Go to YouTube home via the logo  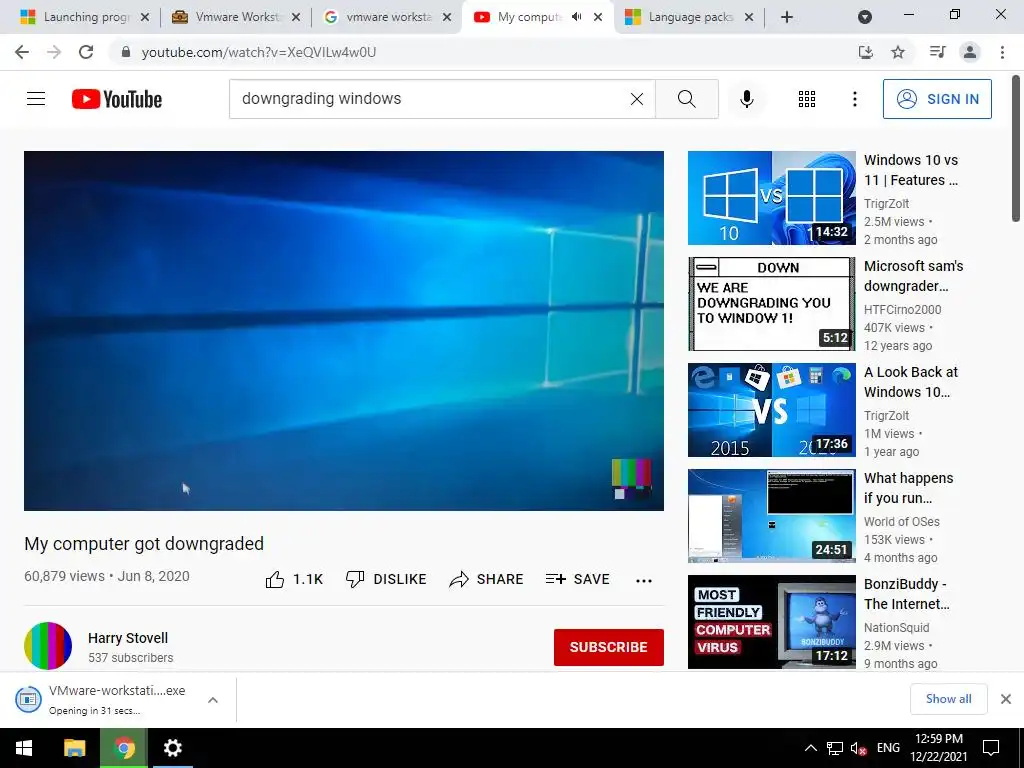[117, 99]
